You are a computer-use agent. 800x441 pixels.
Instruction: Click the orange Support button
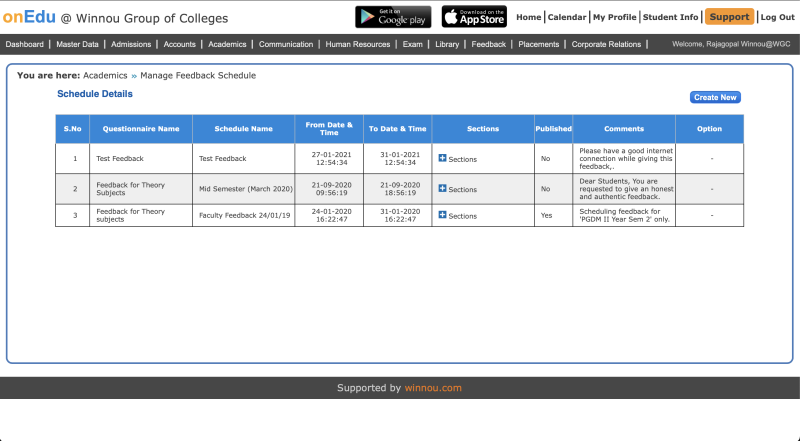730,17
